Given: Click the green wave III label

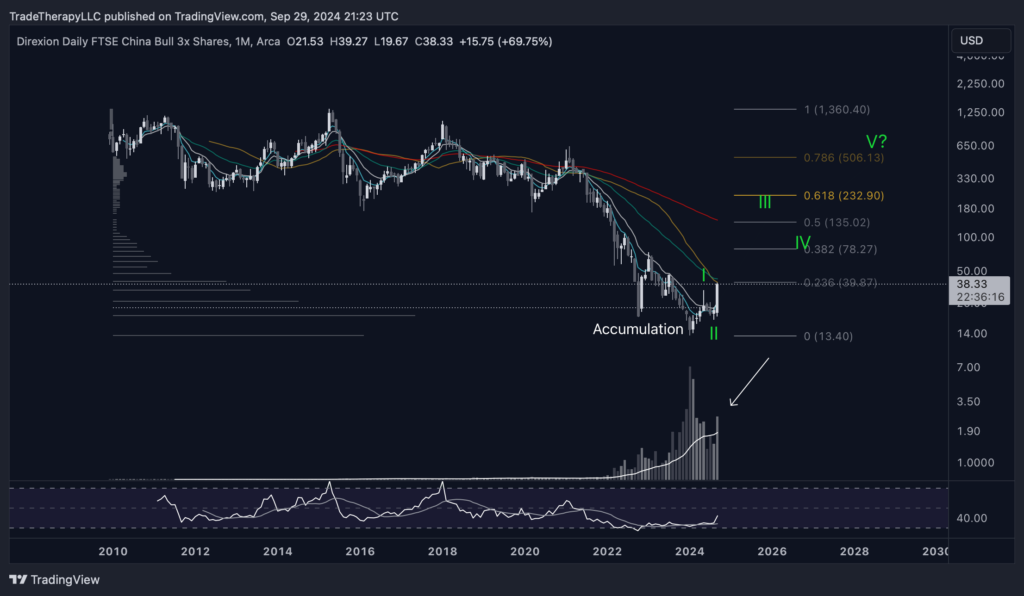Looking at the screenshot, I should pos(764,202).
